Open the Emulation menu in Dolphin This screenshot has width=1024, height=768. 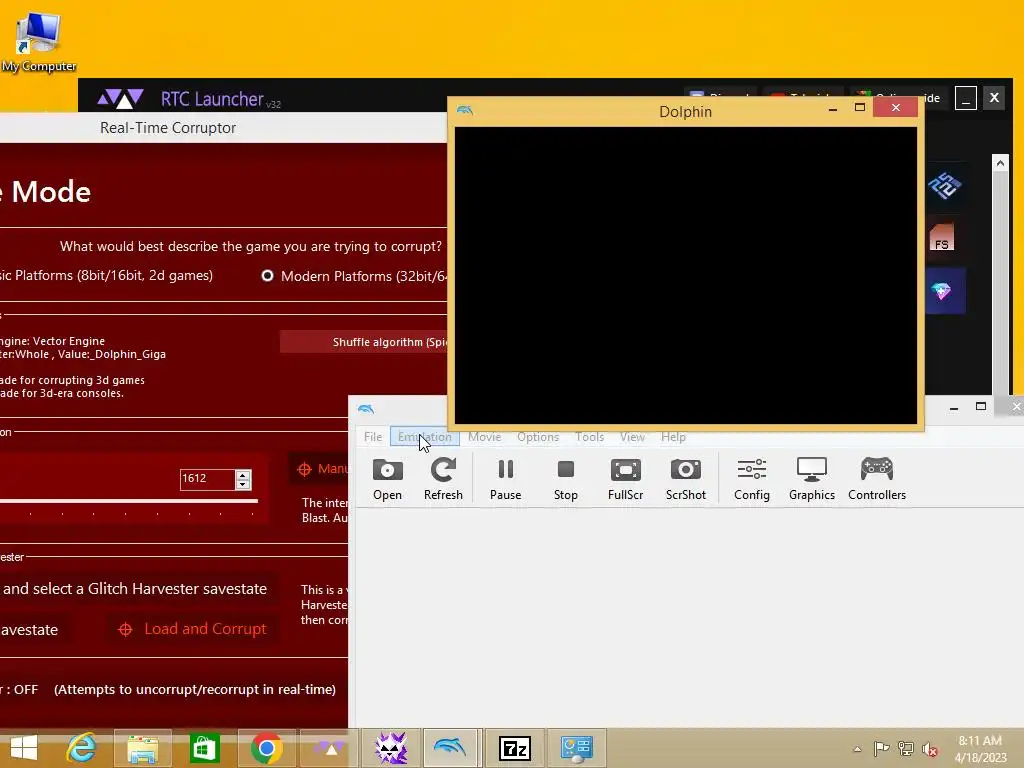[x=424, y=437]
